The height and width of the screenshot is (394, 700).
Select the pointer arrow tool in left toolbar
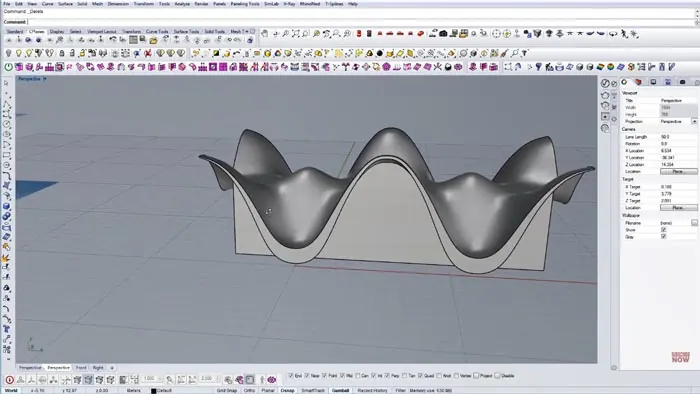tap(6, 83)
